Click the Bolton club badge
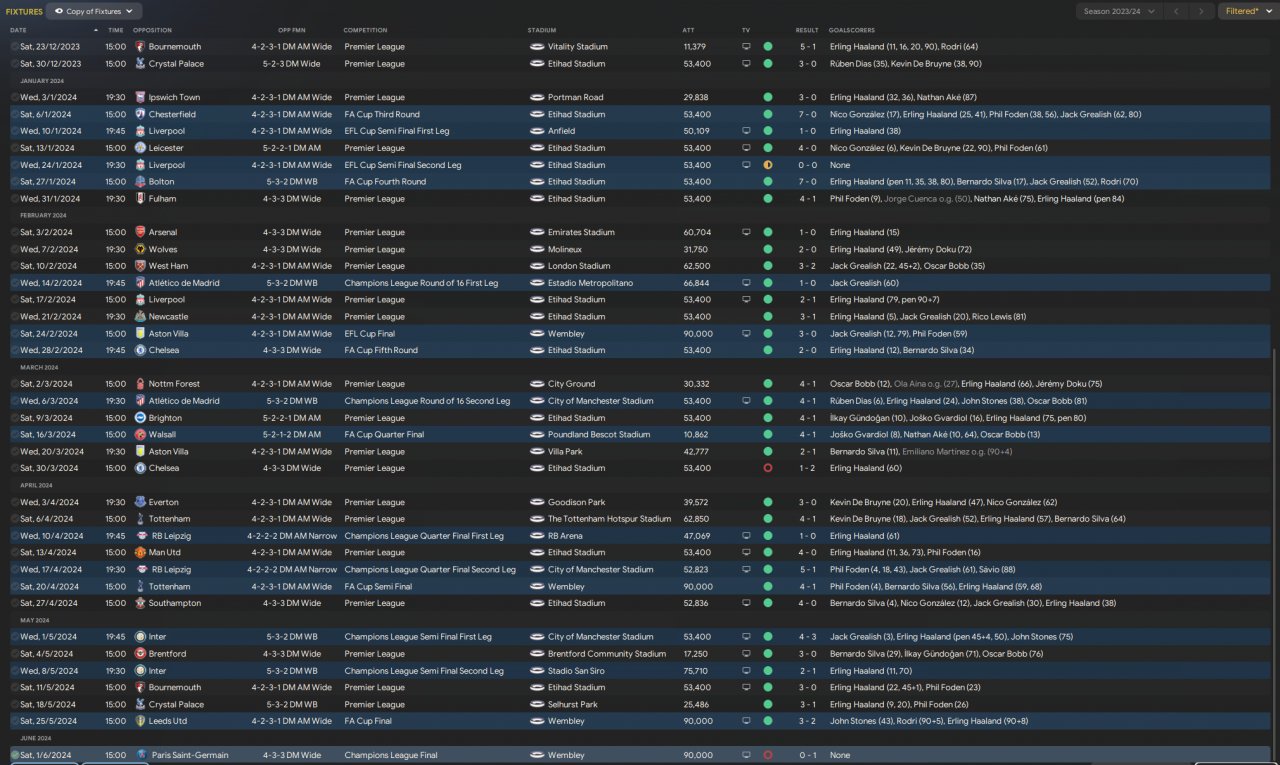The height and width of the screenshot is (765, 1280). click(140, 182)
